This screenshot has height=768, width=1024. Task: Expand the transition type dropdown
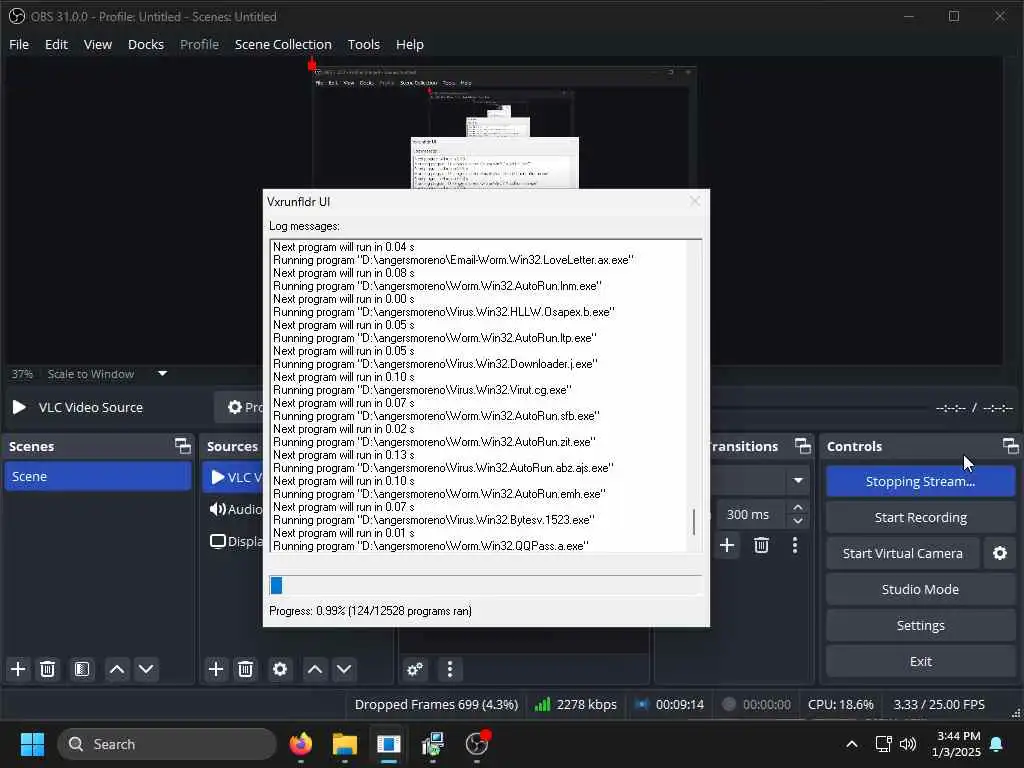798,480
